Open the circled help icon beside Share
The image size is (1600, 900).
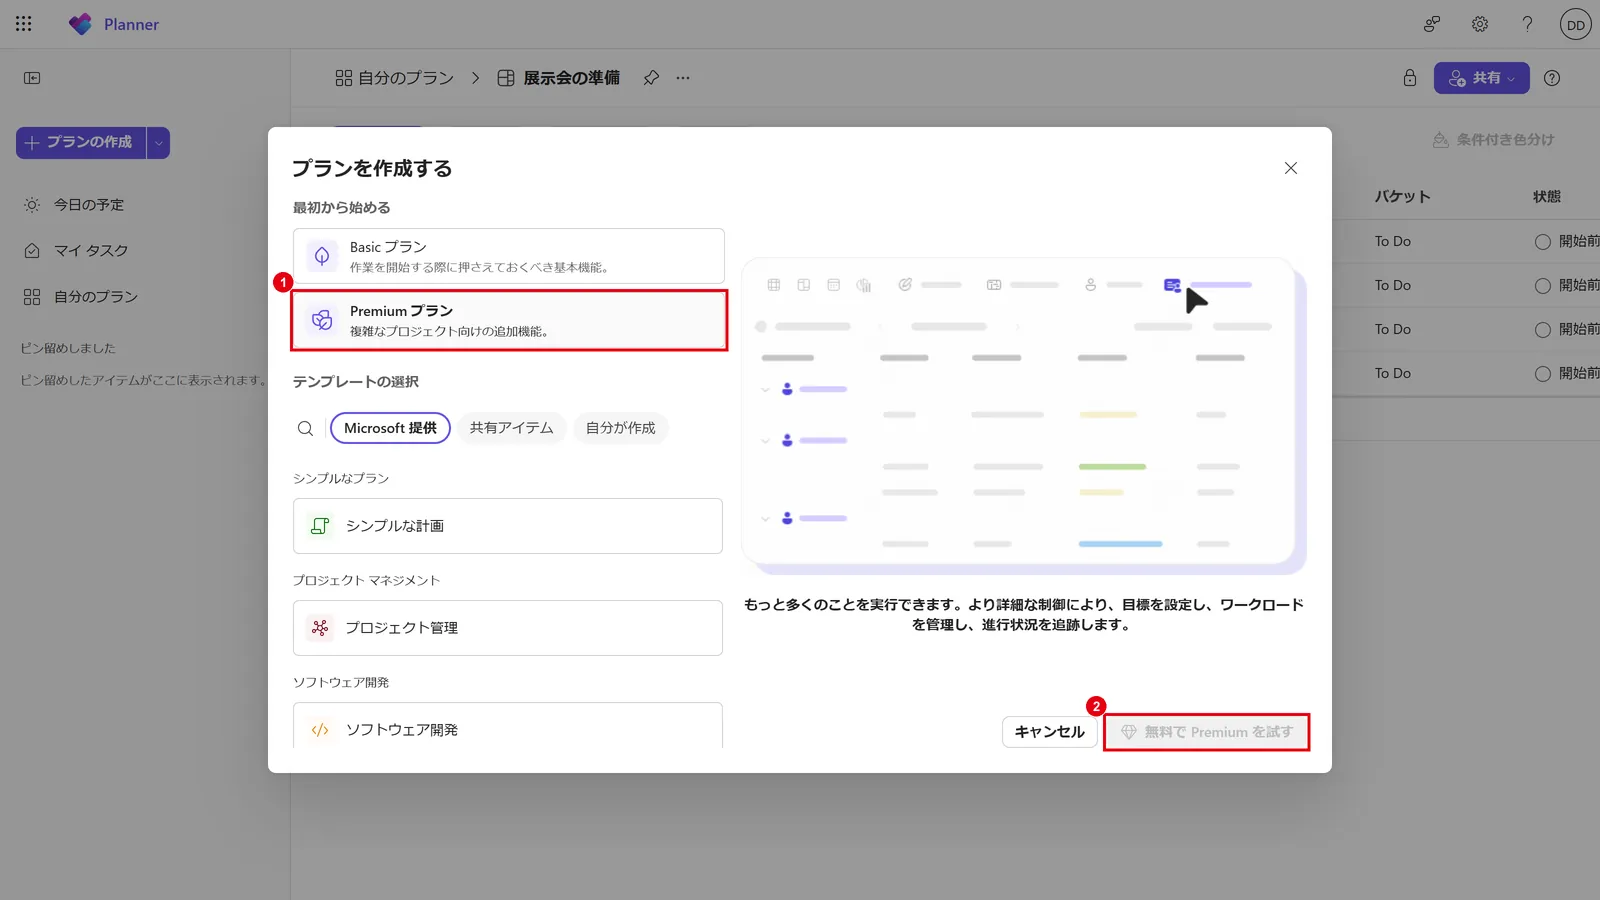point(1552,78)
